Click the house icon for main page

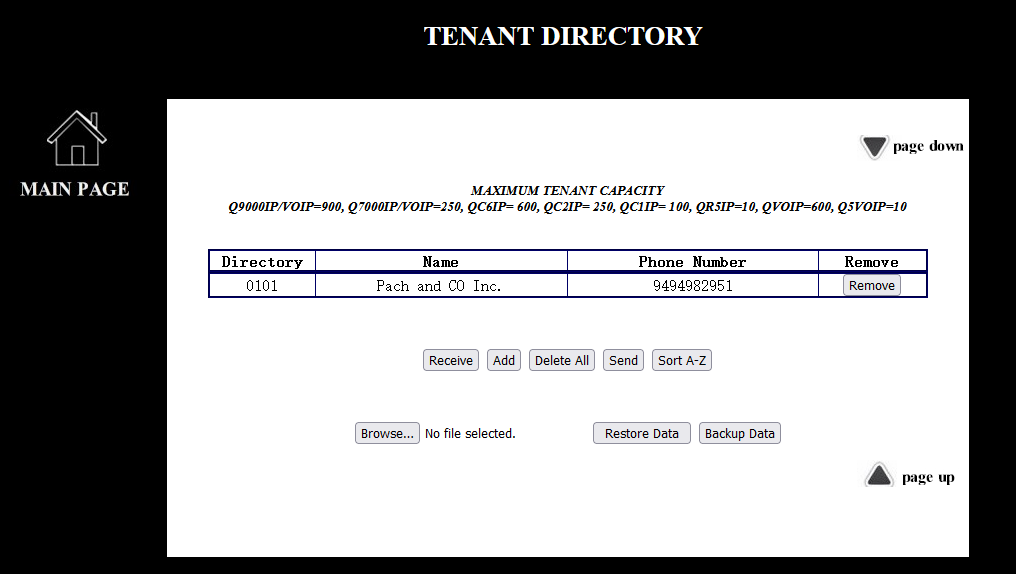76,138
